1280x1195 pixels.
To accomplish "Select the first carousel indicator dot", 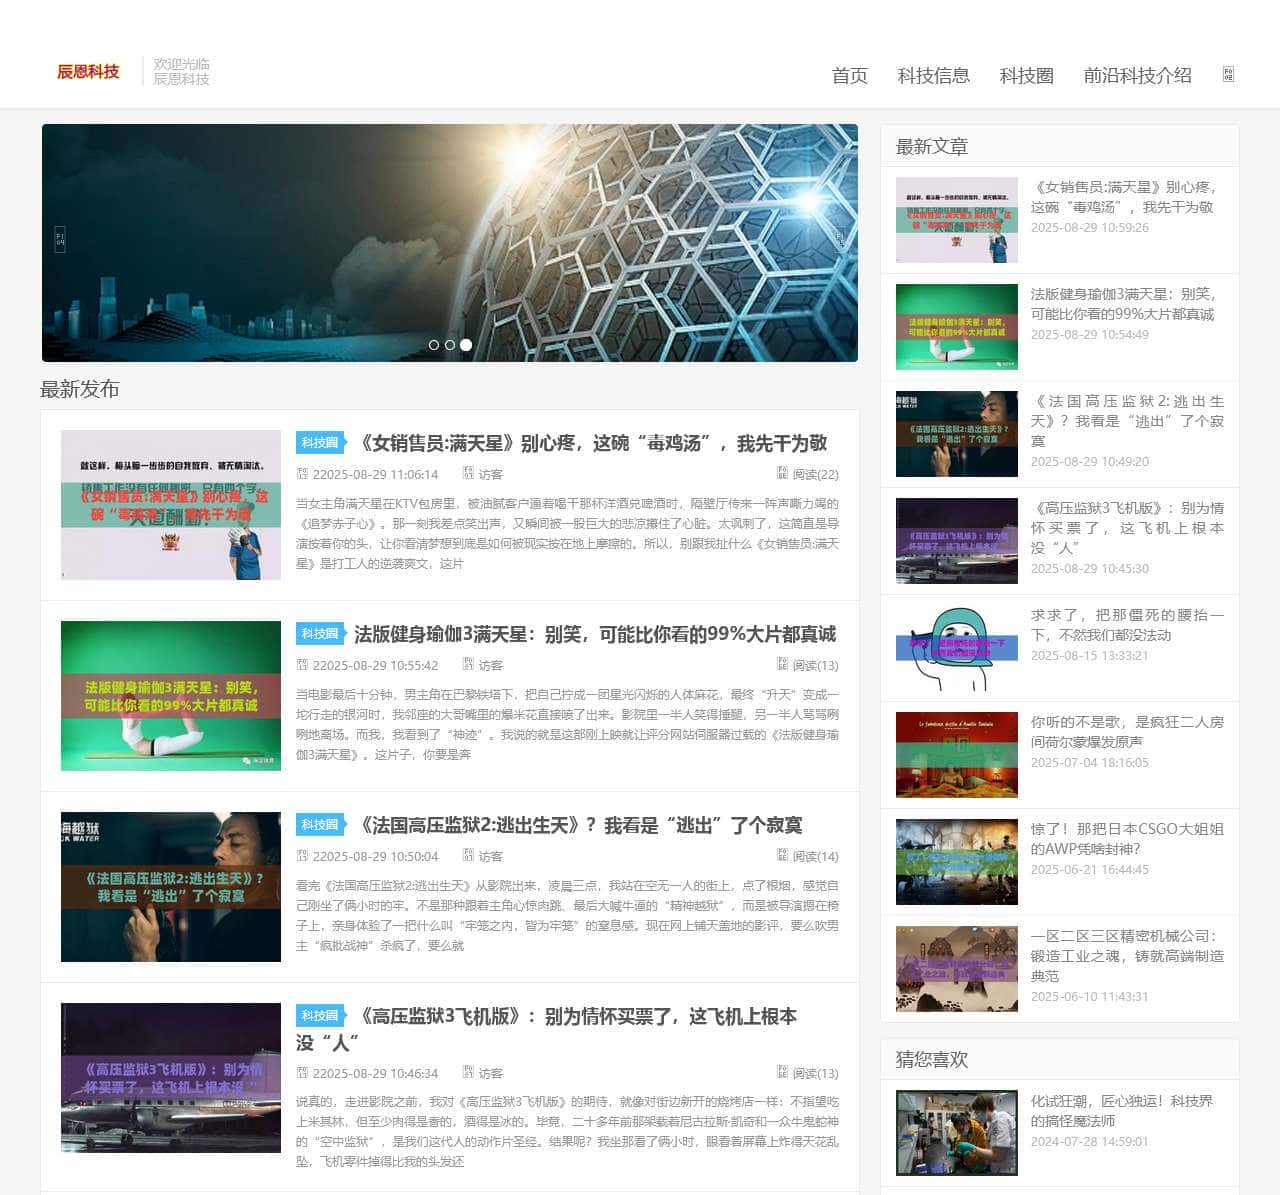I will (434, 345).
